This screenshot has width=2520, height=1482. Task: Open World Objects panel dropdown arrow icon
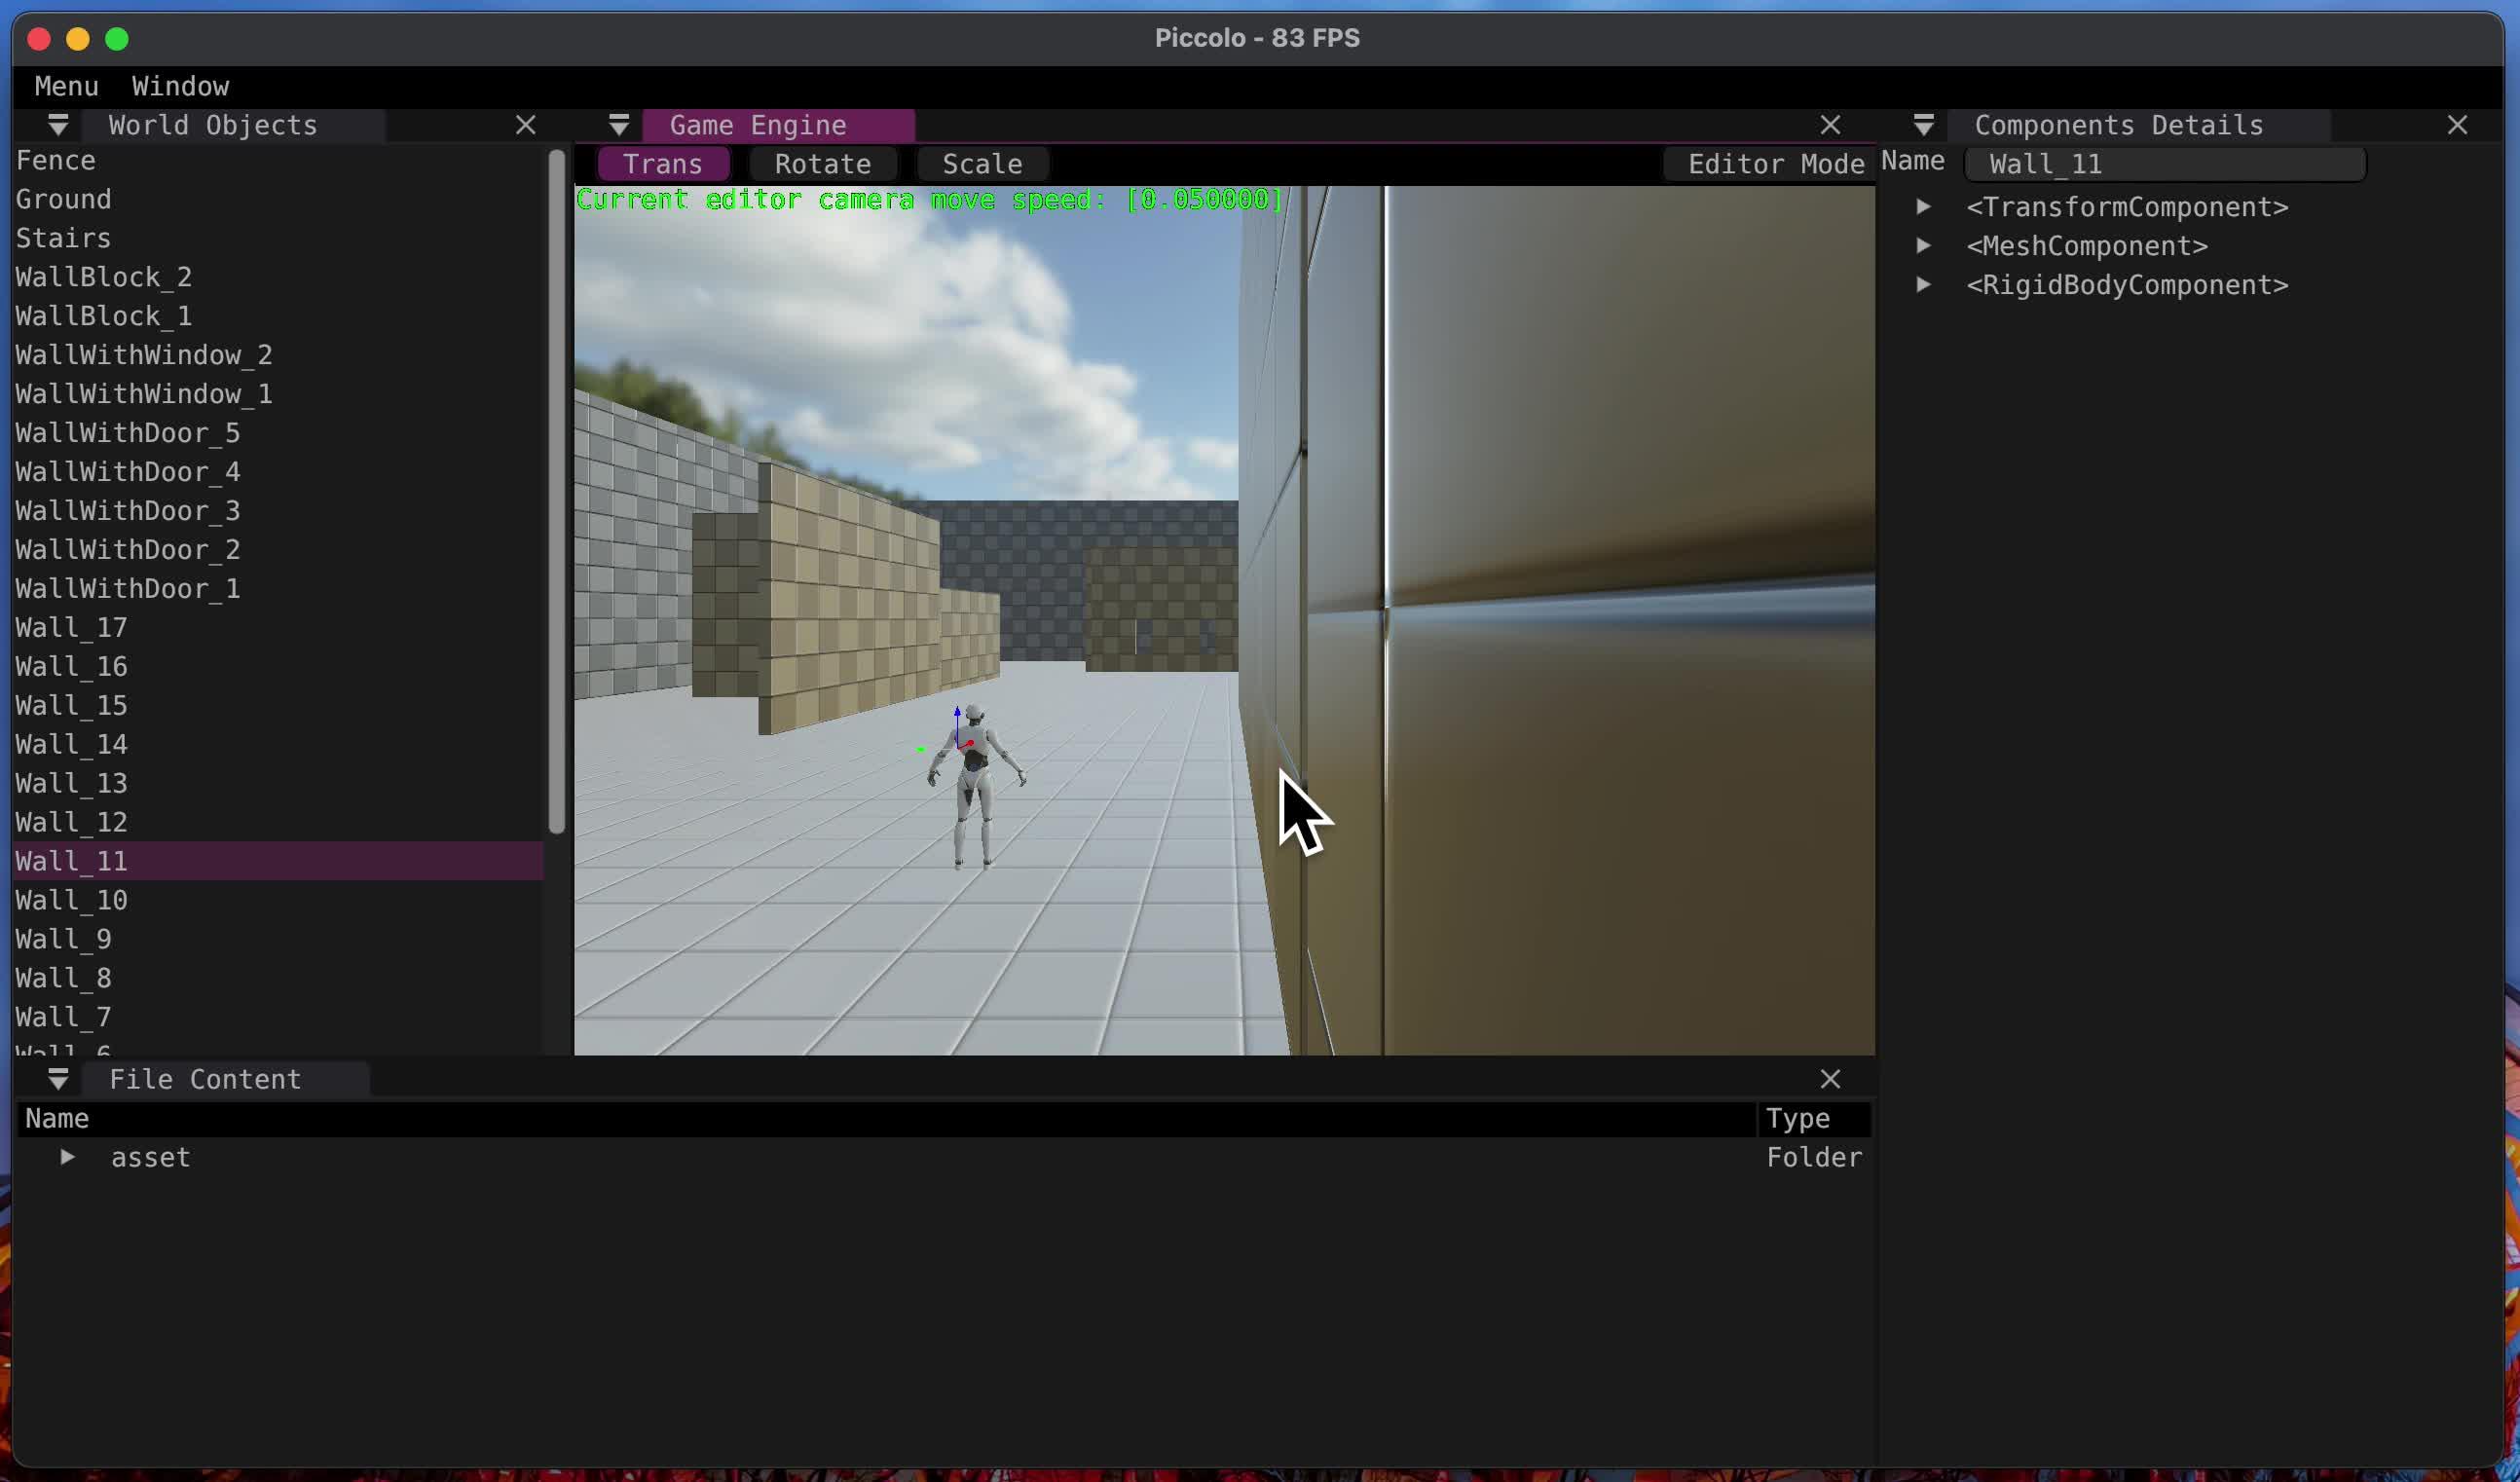click(58, 125)
